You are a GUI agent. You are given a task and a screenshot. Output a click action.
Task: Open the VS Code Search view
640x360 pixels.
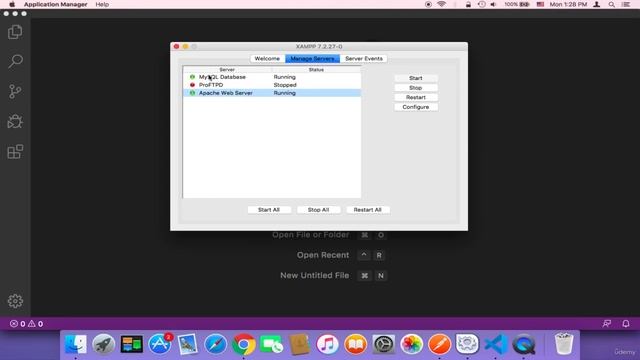point(15,62)
